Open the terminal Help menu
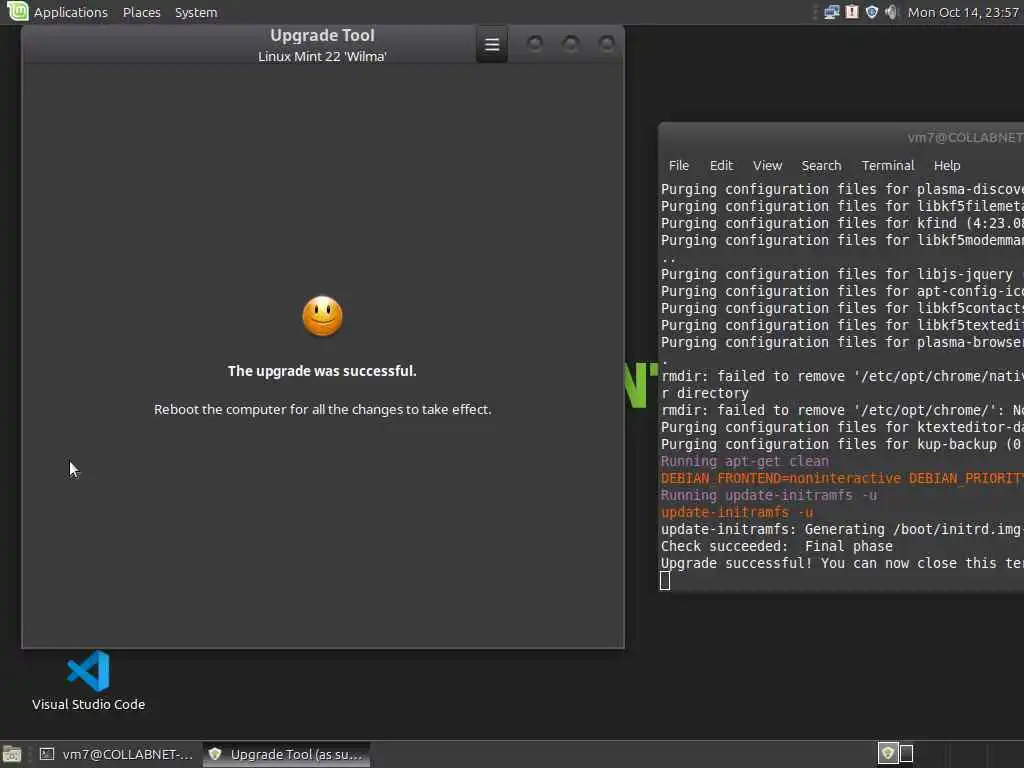The image size is (1024, 768). coord(946,165)
